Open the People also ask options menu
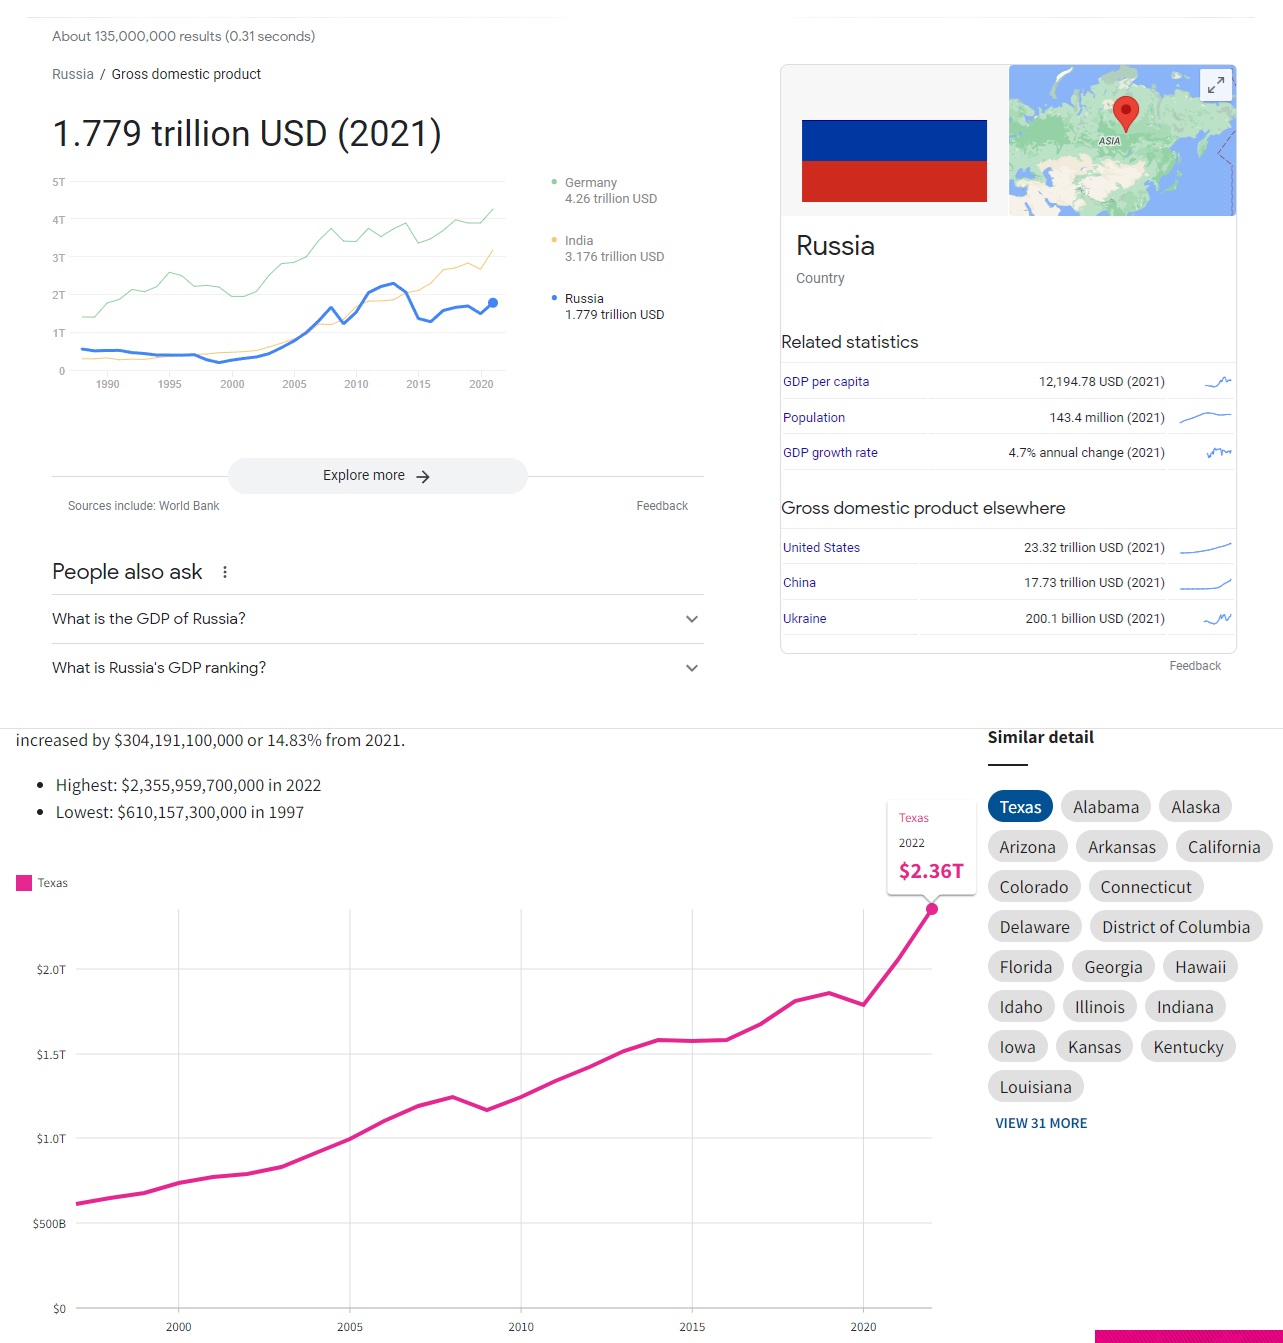 [225, 572]
